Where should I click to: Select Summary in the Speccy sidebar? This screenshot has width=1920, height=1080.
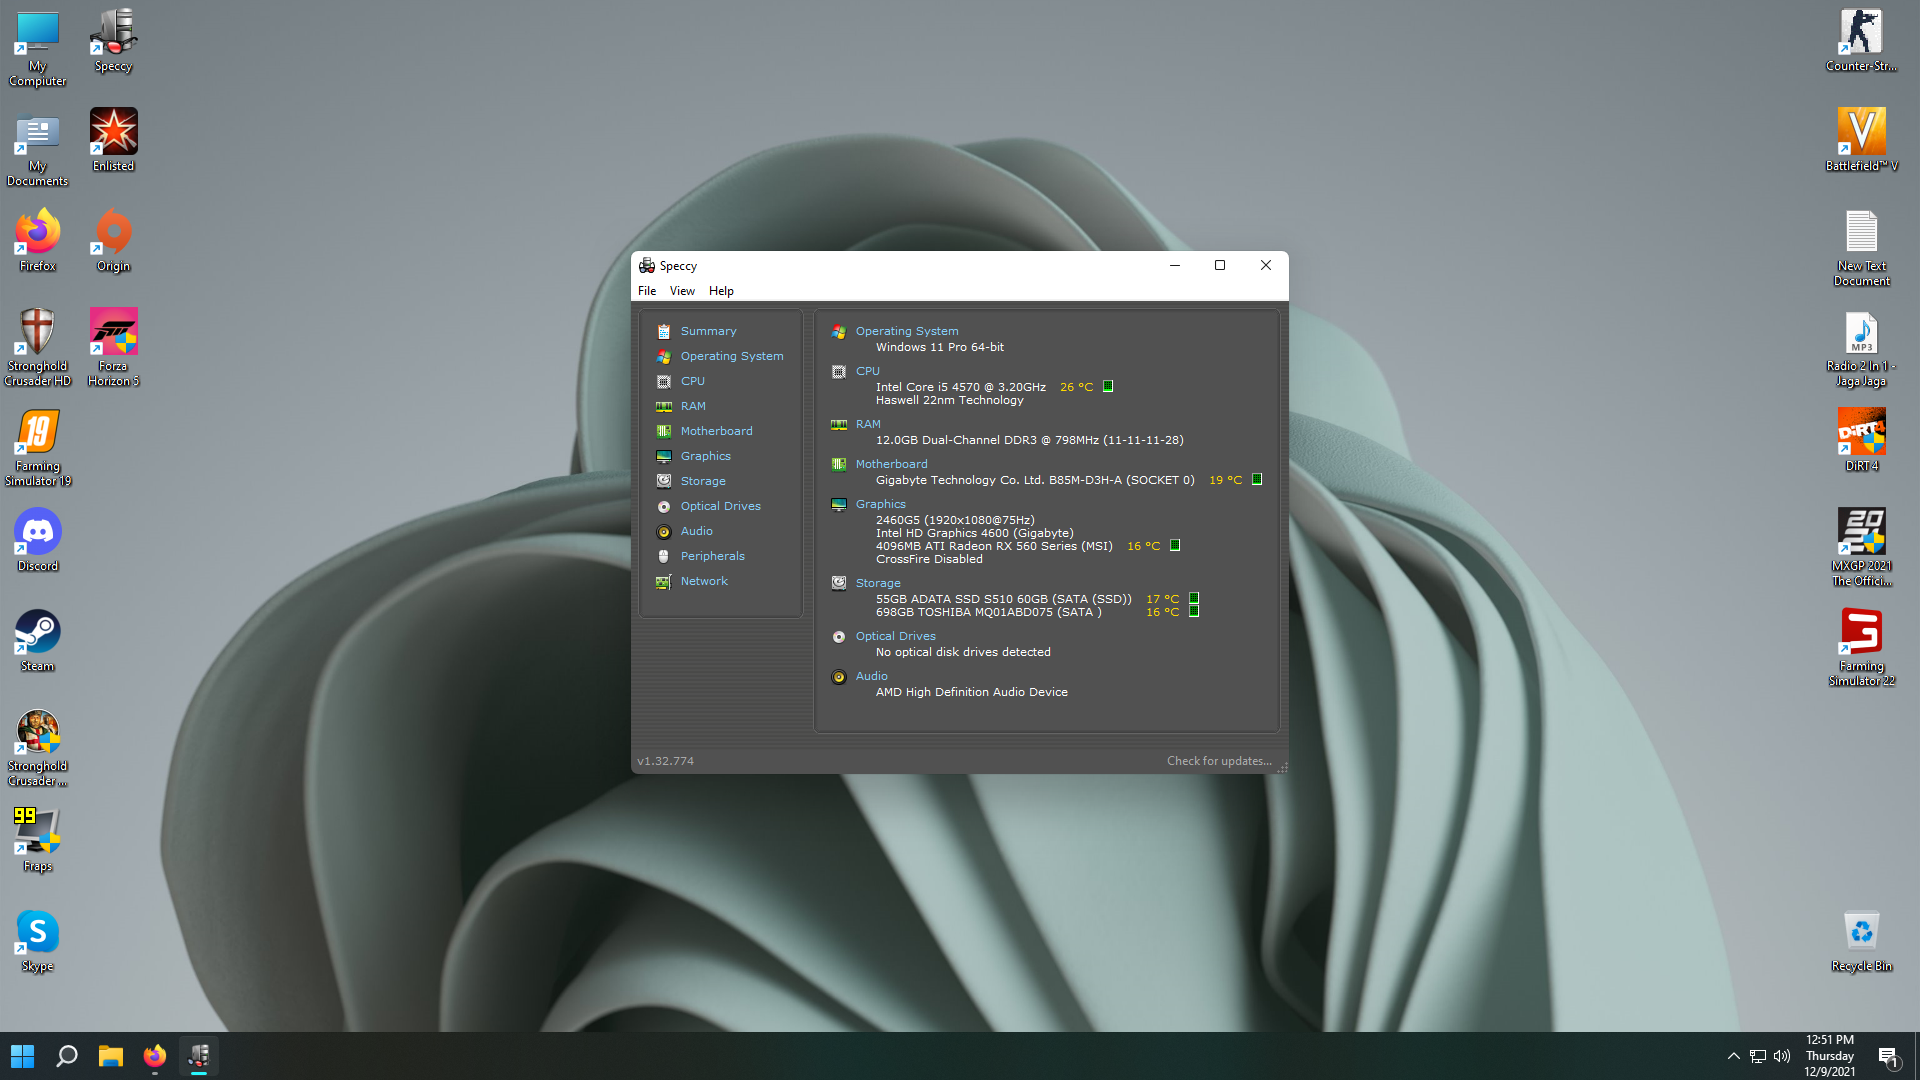click(708, 331)
